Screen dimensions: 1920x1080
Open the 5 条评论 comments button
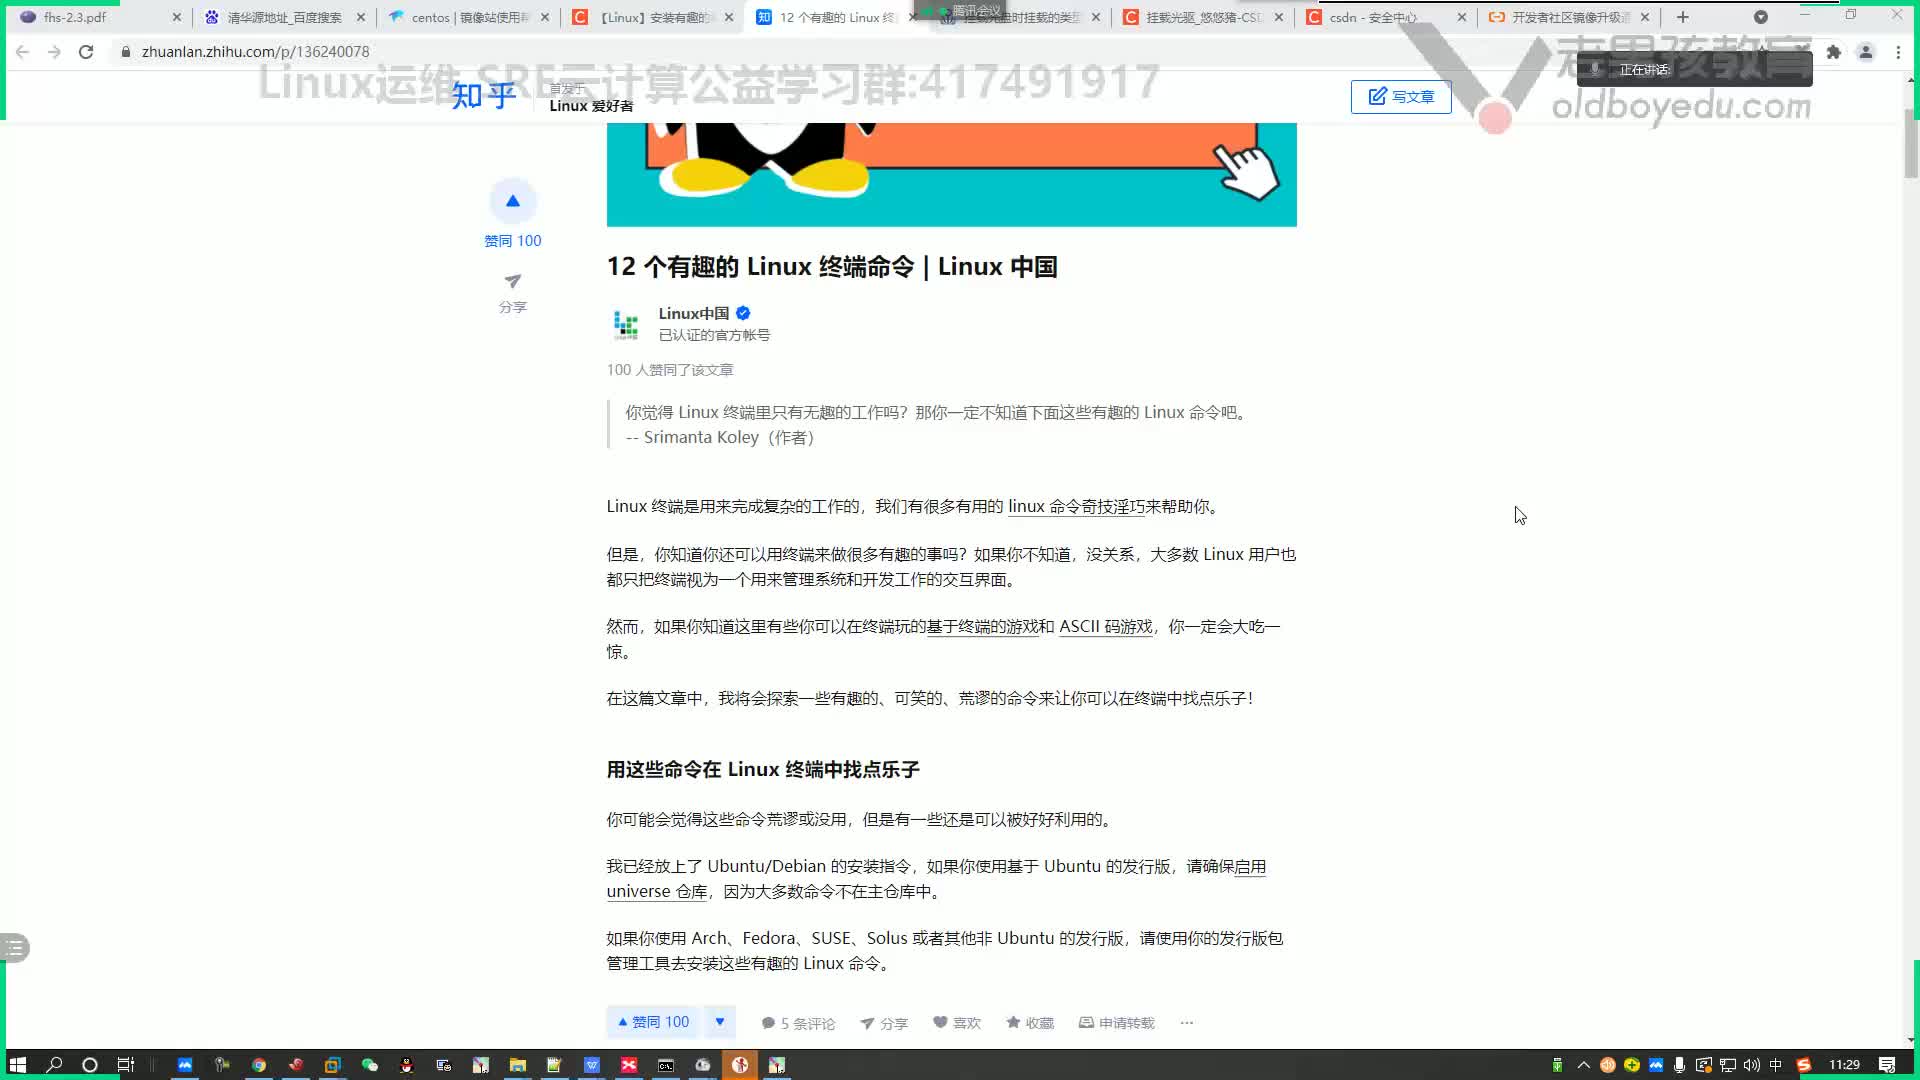point(798,1023)
